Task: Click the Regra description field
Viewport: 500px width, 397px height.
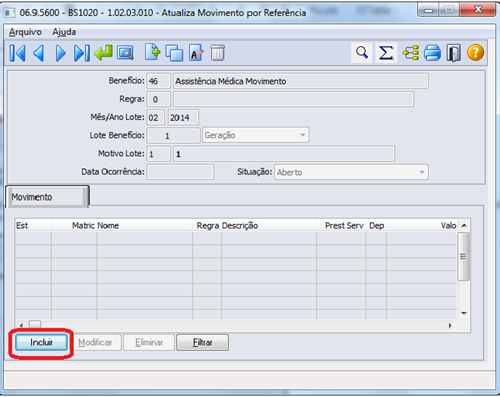Action: pyautogui.click(x=293, y=99)
